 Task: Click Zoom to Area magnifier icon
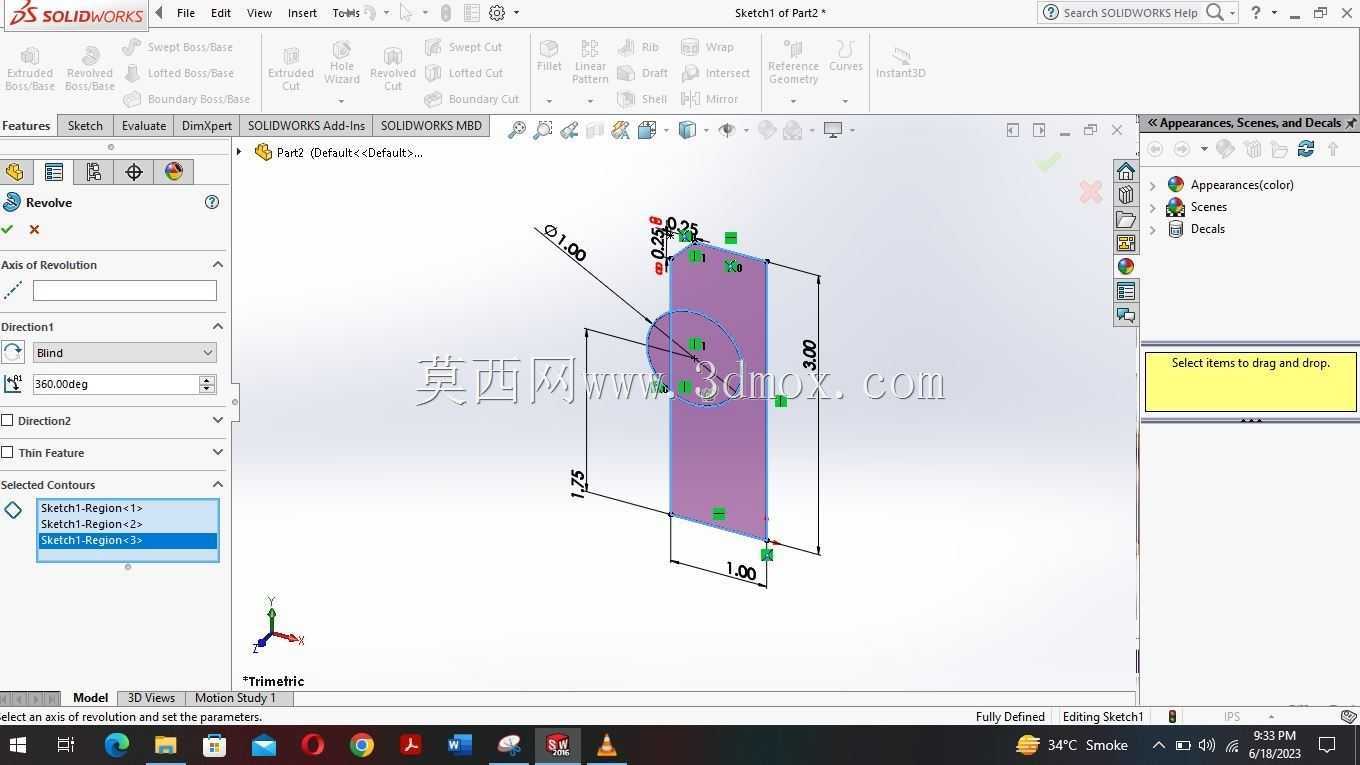[543, 130]
